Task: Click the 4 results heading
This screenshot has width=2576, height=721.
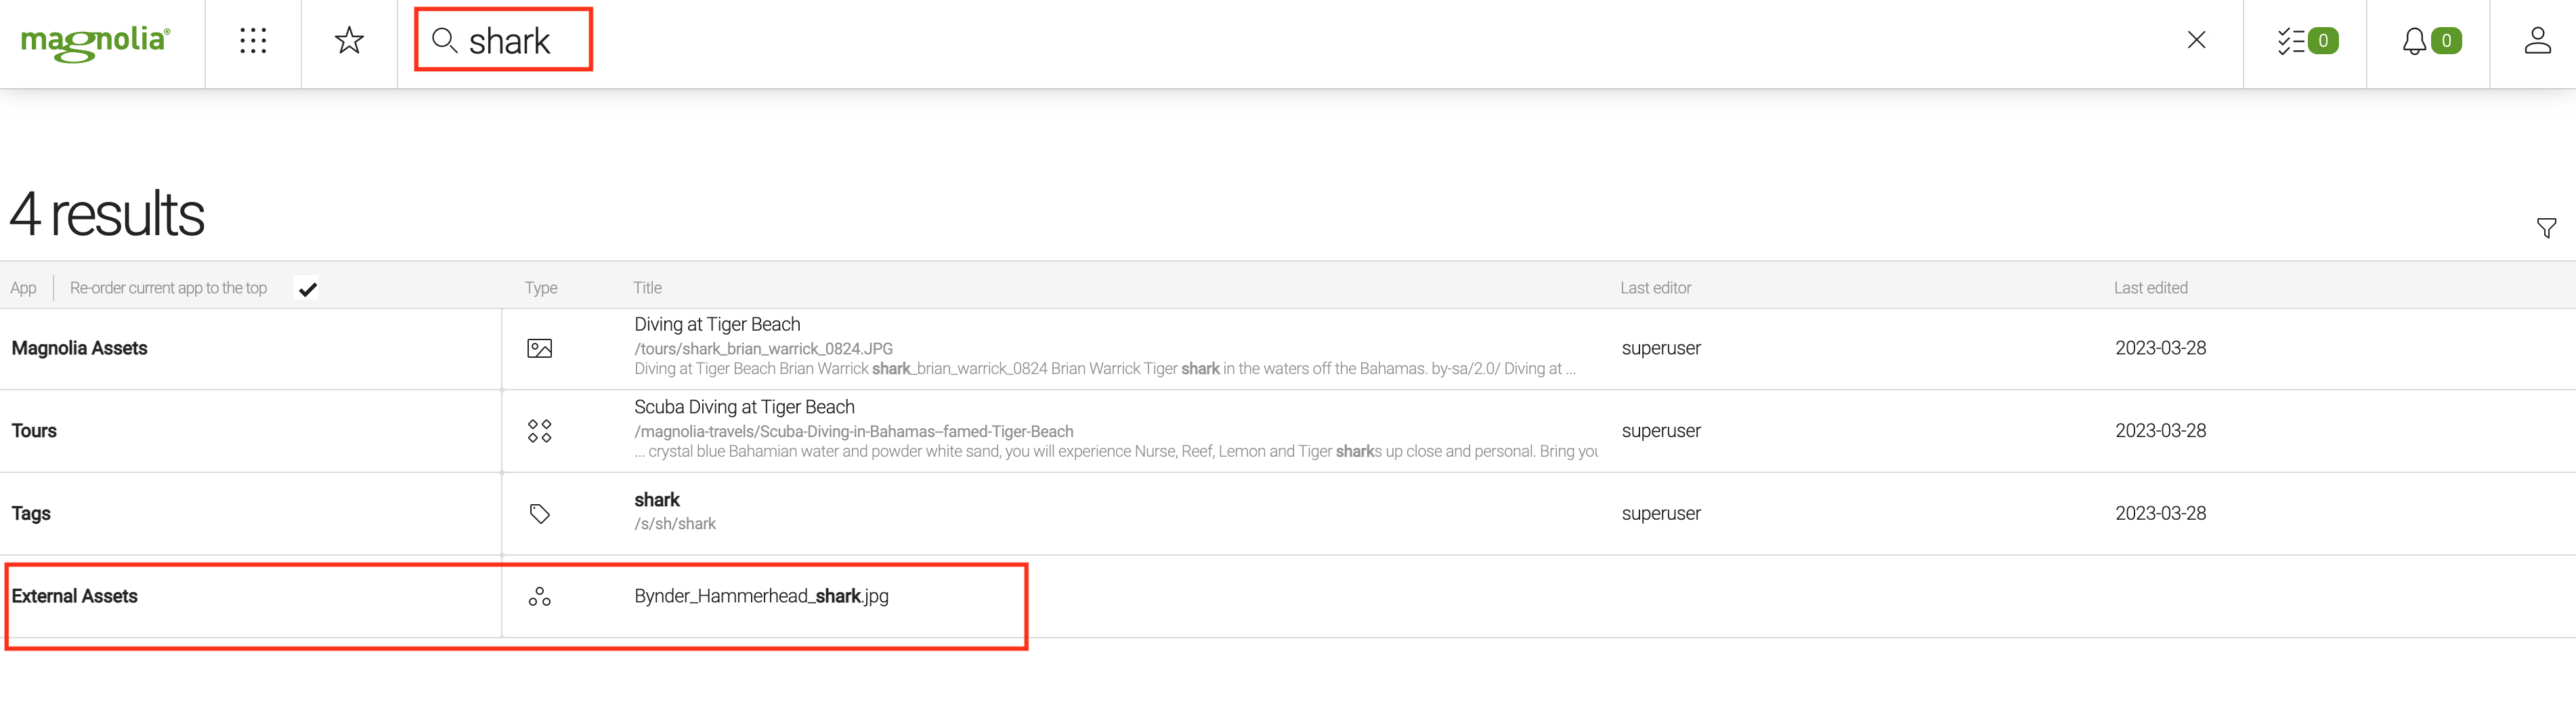Action: (x=107, y=214)
